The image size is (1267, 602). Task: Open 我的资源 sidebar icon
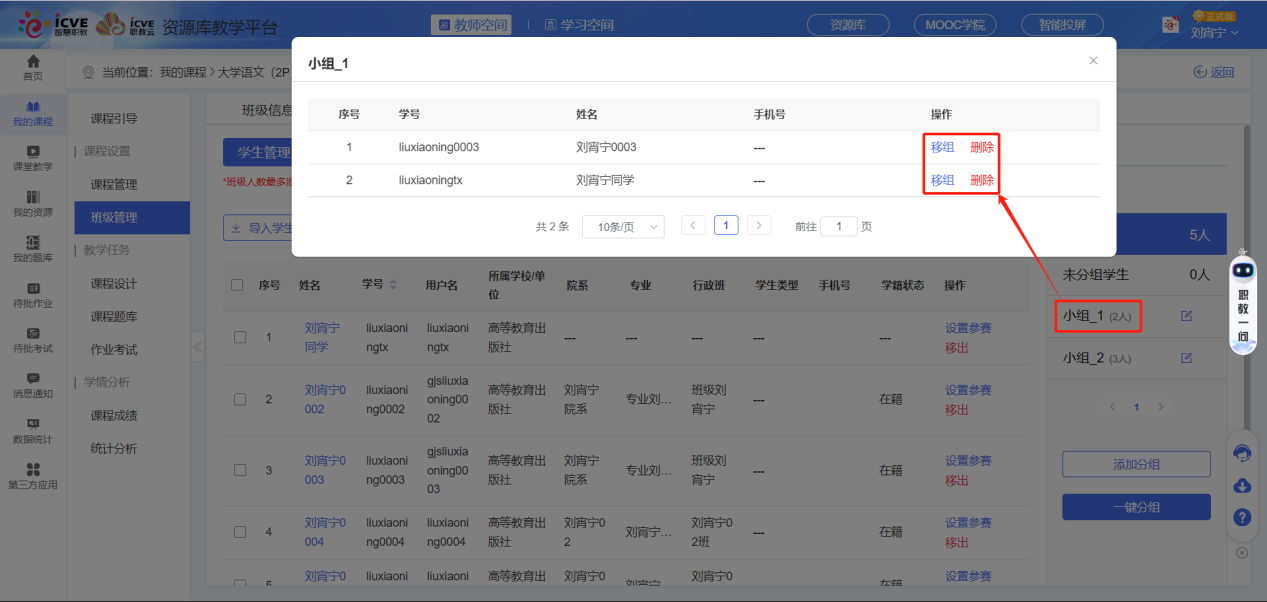tap(33, 202)
